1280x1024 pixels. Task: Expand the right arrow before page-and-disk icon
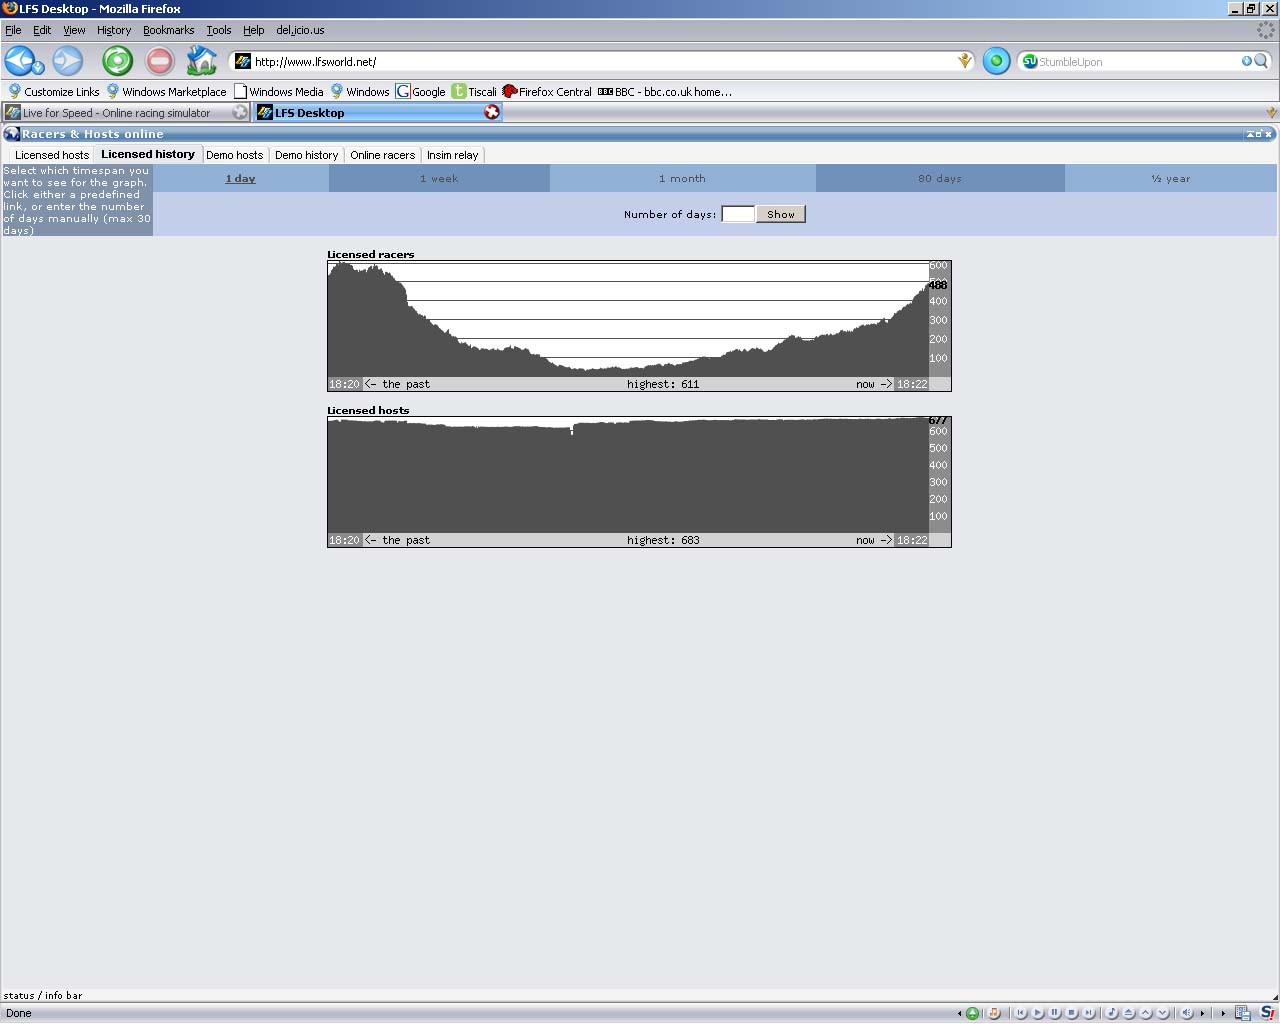pyautogui.click(x=1223, y=1013)
